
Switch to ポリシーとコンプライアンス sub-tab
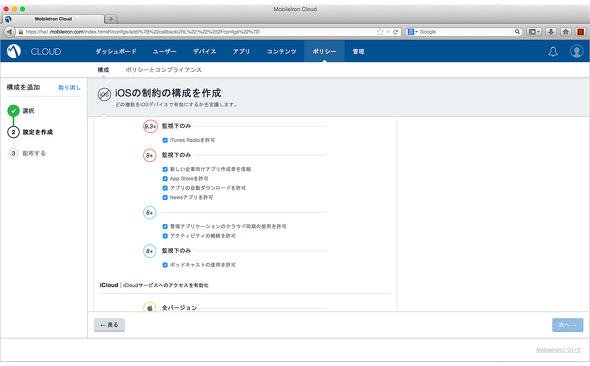tap(164, 70)
